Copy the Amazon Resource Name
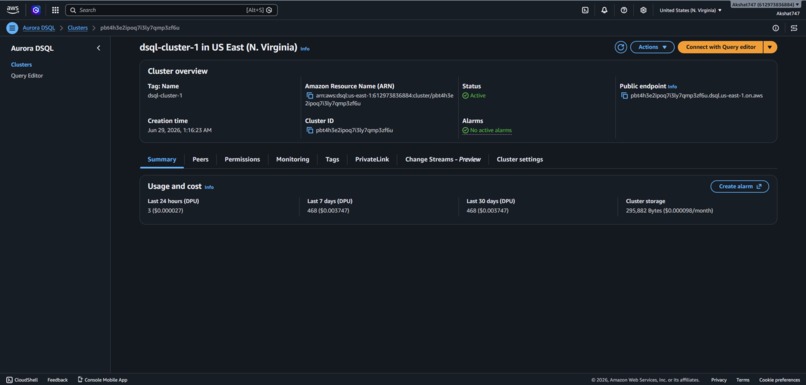 pos(309,96)
